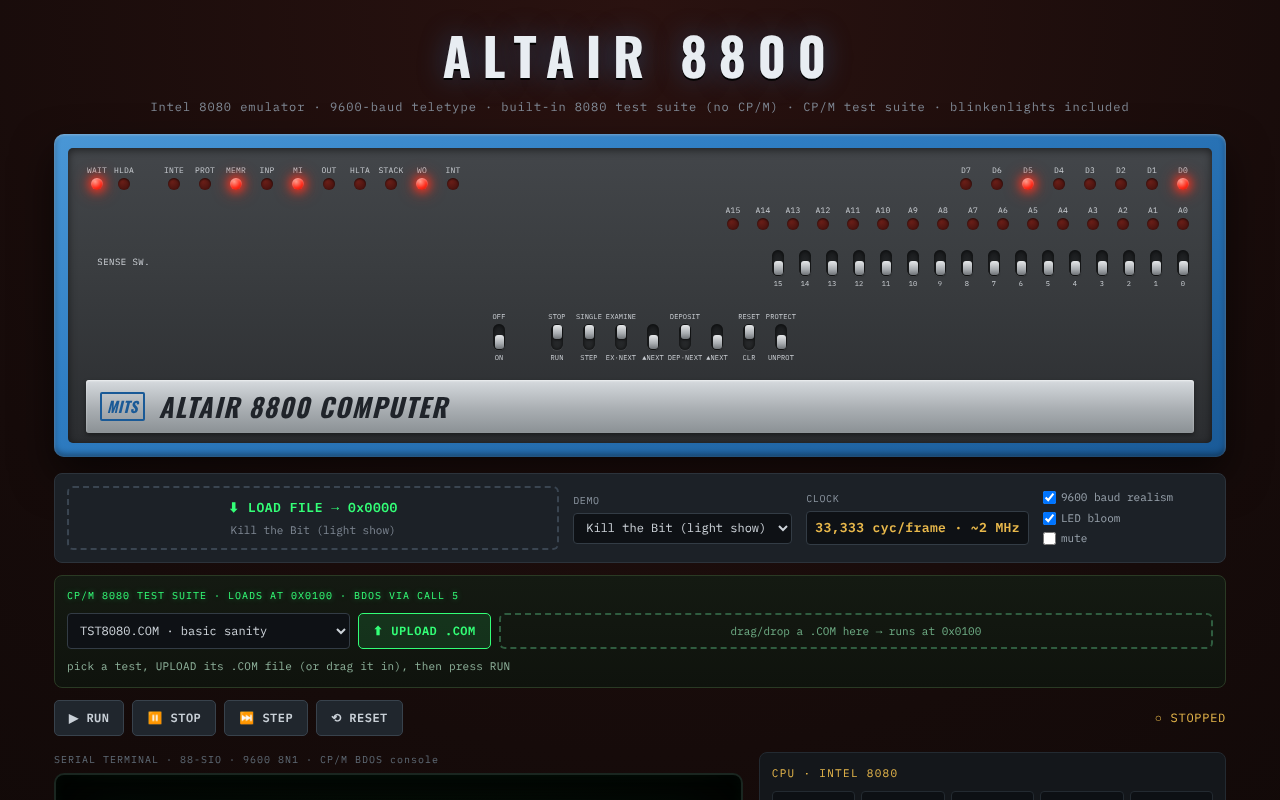Click the CPU · INTEL 8080 panel heading
1280x800 pixels.
(x=835, y=773)
